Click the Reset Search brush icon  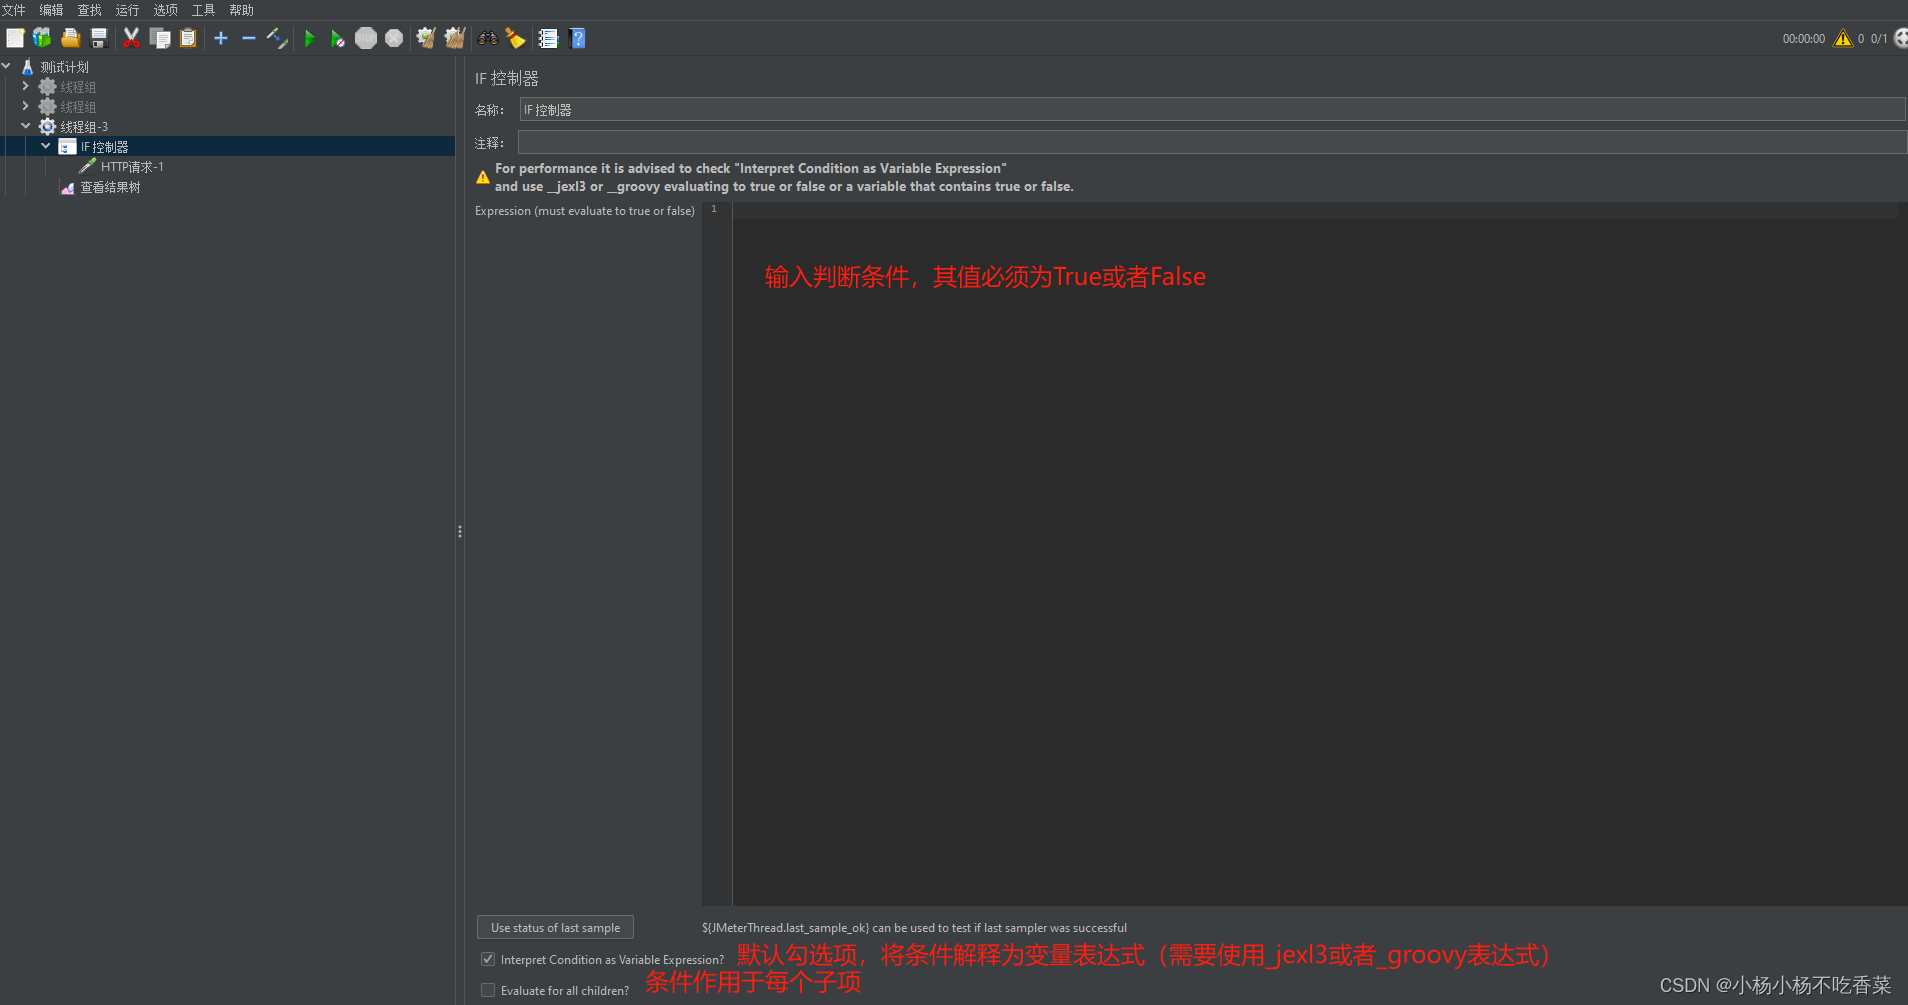click(x=516, y=38)
